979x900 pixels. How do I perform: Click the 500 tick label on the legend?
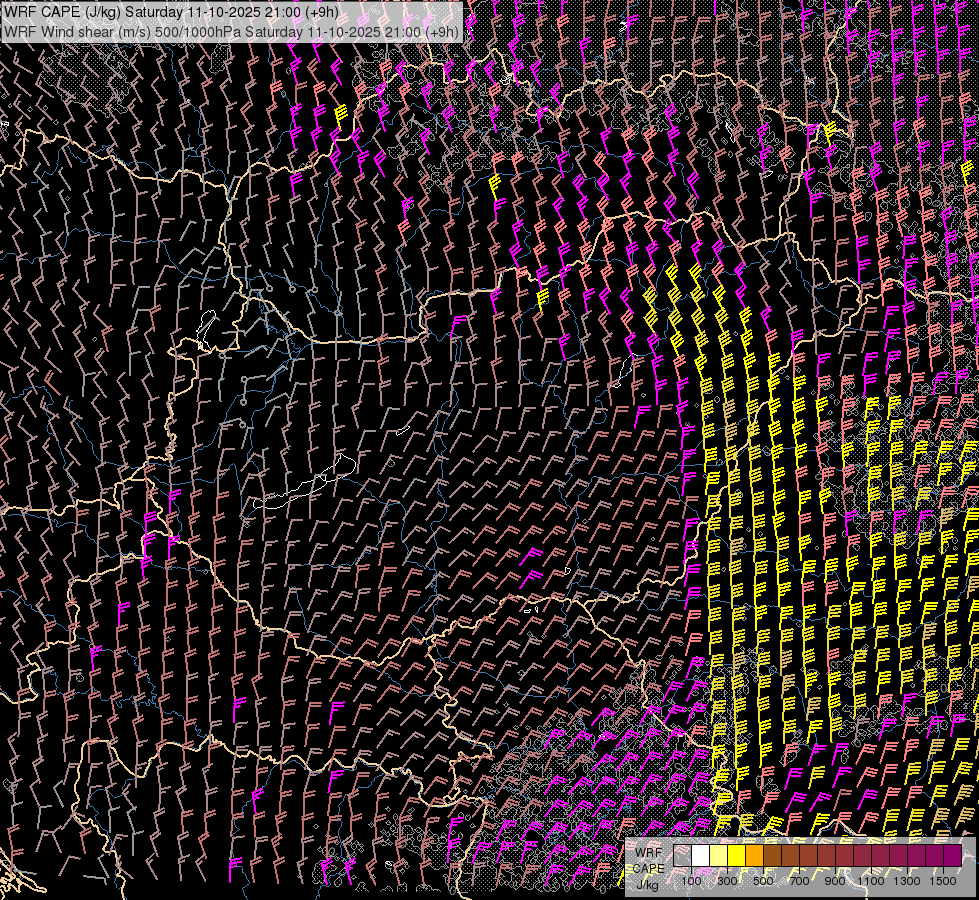763,880
